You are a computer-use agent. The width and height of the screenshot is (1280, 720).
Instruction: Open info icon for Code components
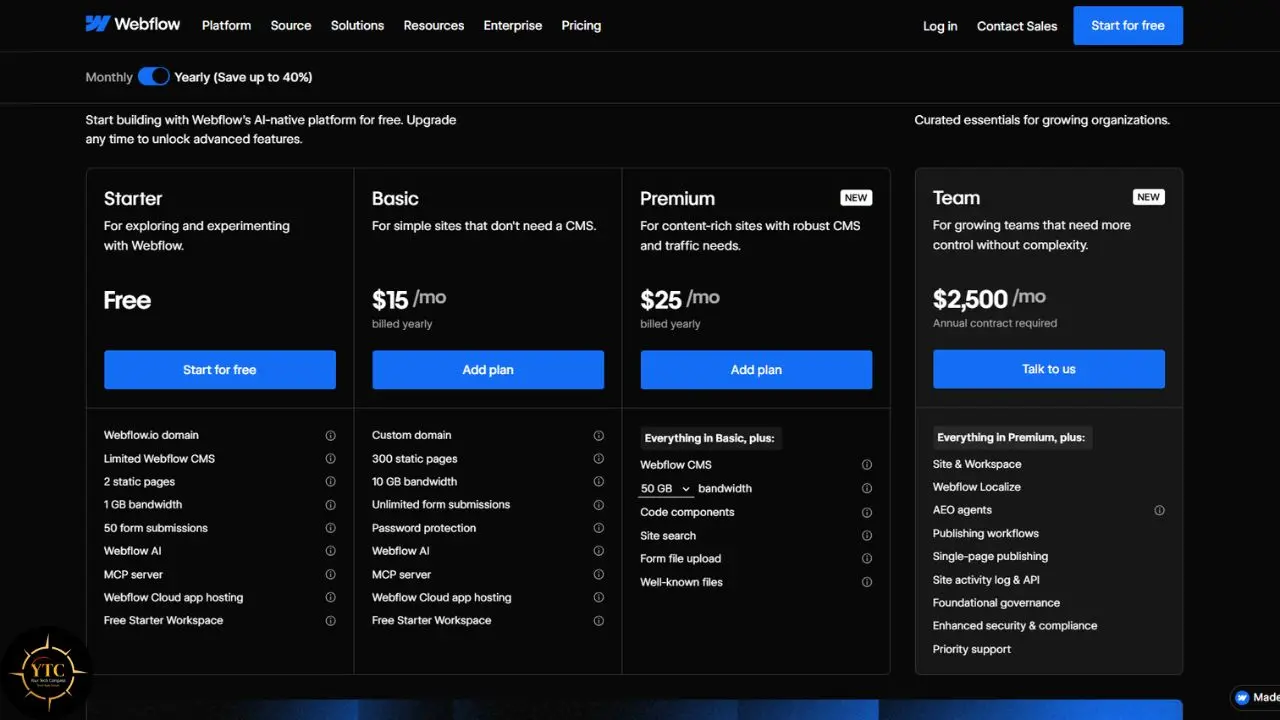coord(866,513)
